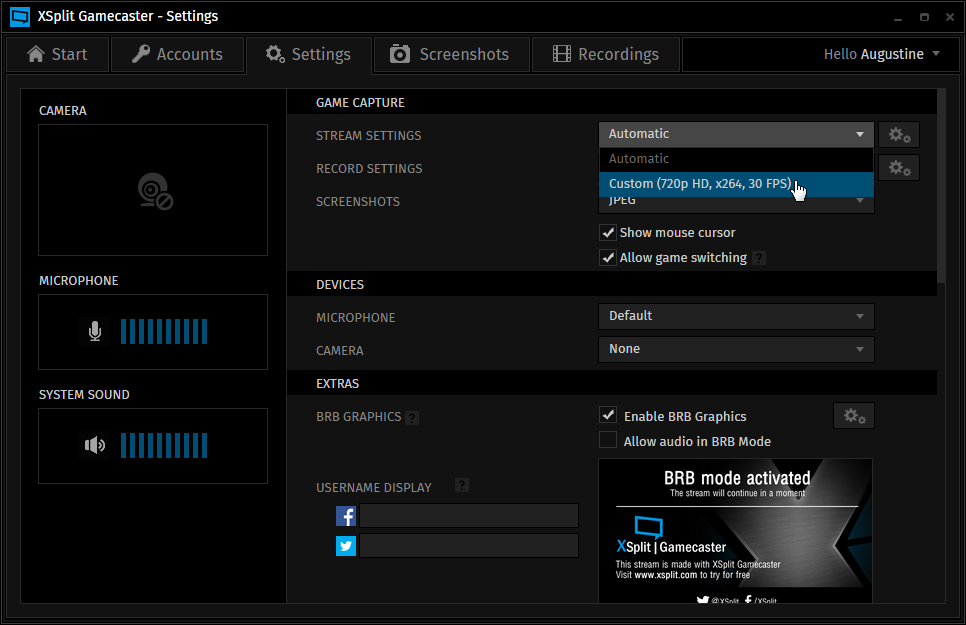This screenshot has width=966, height=625.
Task: Click the help icon beside Allow game switching
Action: tap(760, 258)
